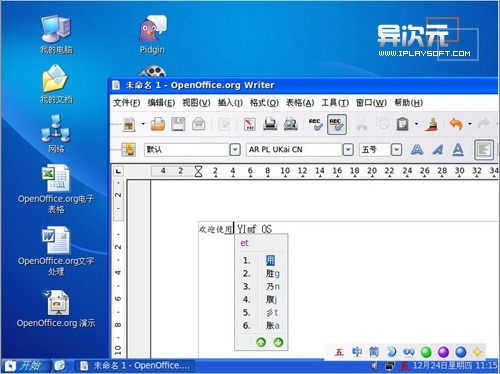
Task: Open the 工具(T) menu
Action: pos(335,102)
